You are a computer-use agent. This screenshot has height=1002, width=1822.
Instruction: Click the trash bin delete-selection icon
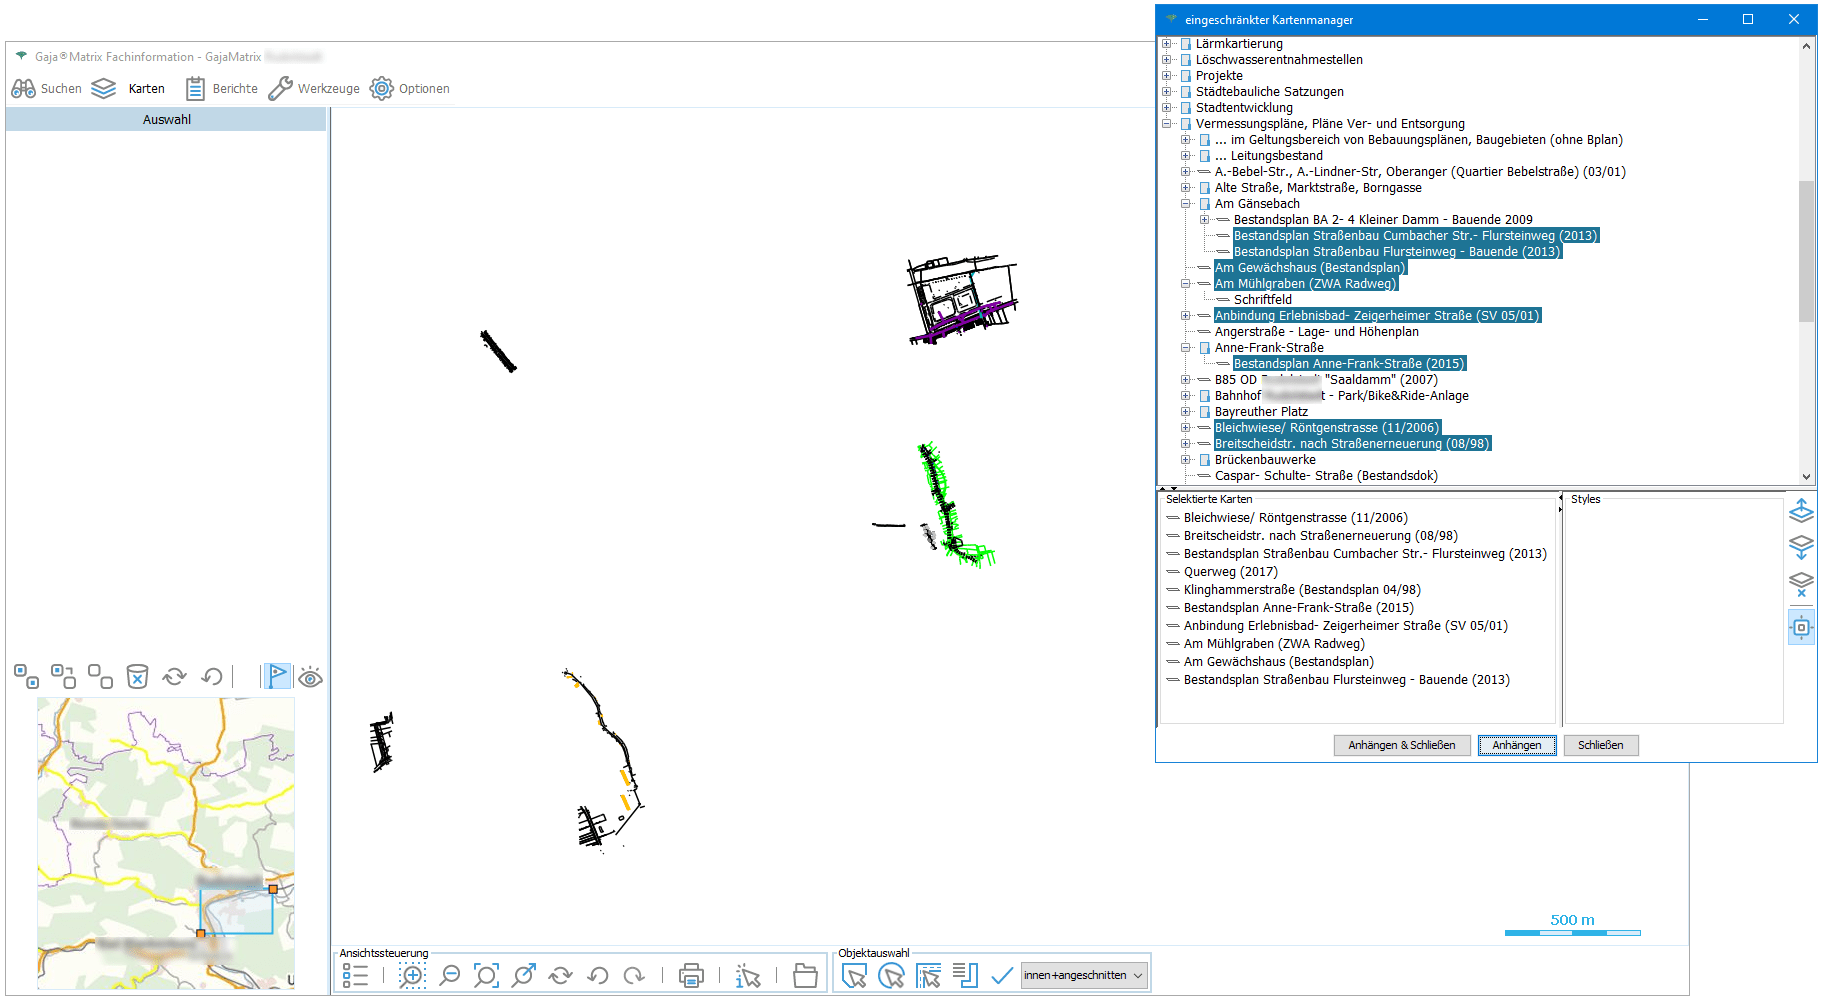137,677
